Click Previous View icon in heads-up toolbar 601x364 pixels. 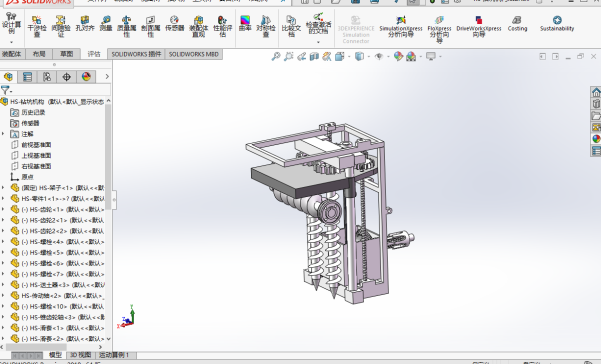tap(302, 57)
